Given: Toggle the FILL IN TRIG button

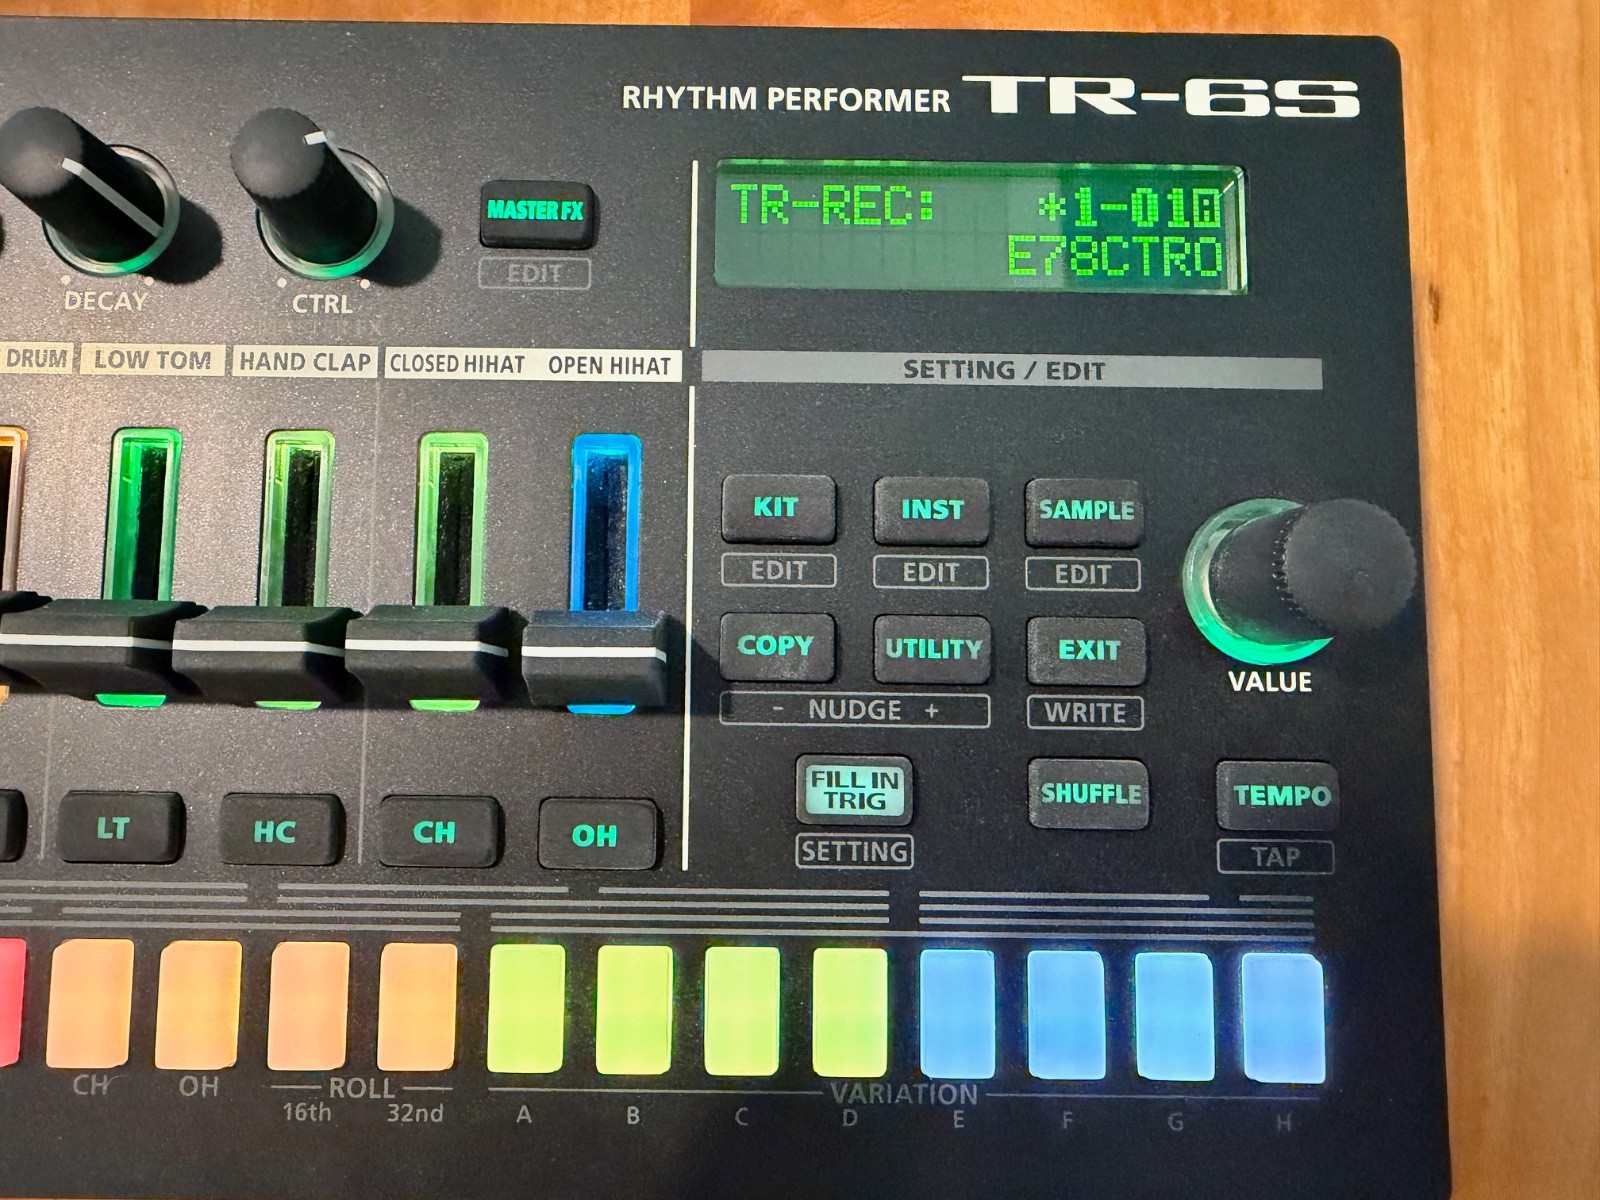Looking at the screenshot, I should coord(855,790).
